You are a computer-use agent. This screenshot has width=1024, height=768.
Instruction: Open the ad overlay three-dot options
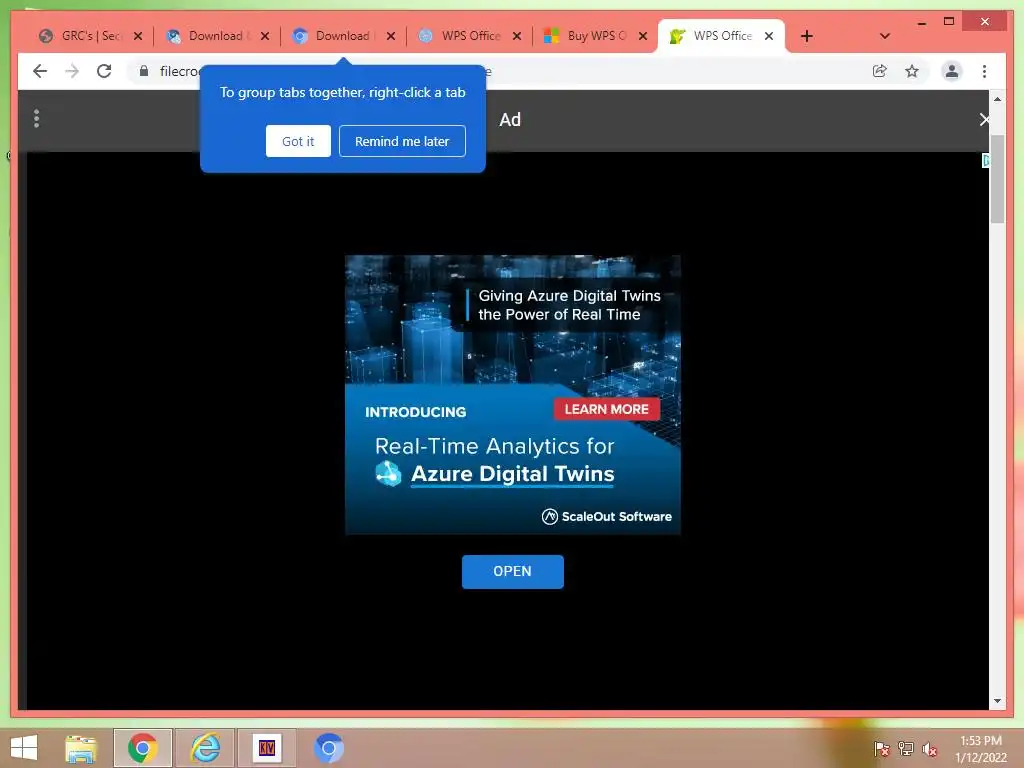[37, 118]
